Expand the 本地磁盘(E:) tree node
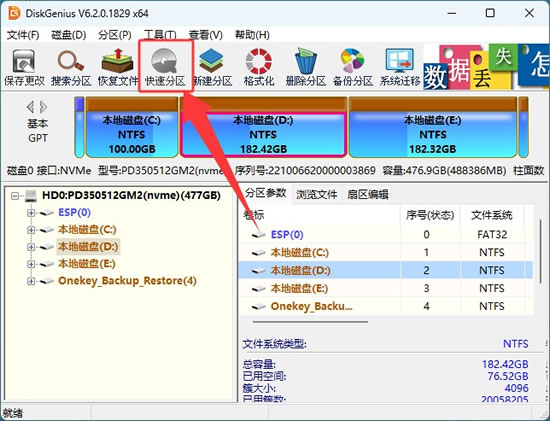Viewport: 550px width, 421px height. tap(31, 264)
